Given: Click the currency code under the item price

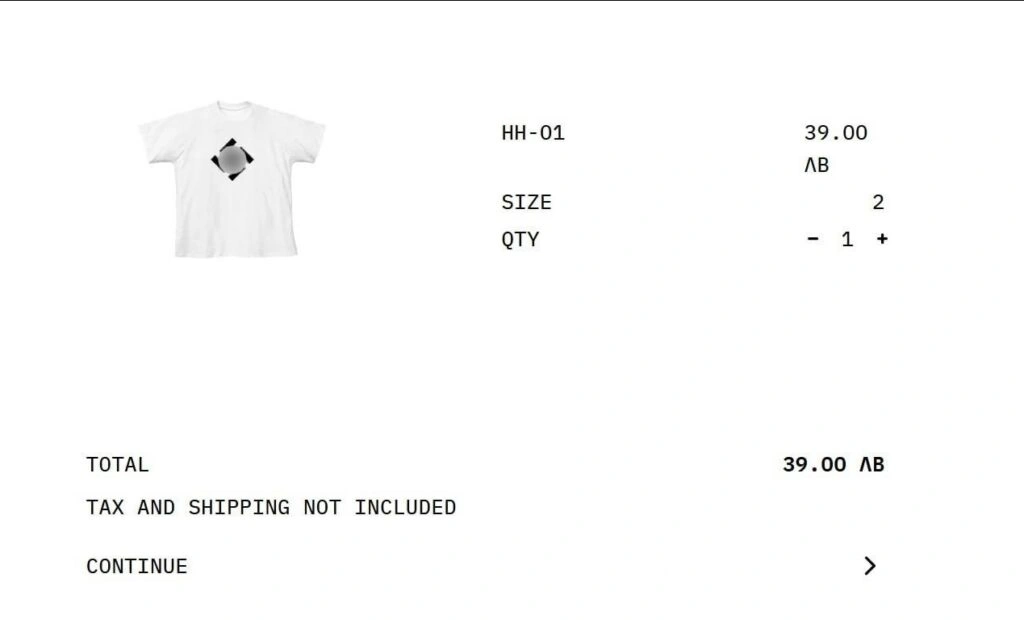Looking at the screenshot, I should (816, 165).
